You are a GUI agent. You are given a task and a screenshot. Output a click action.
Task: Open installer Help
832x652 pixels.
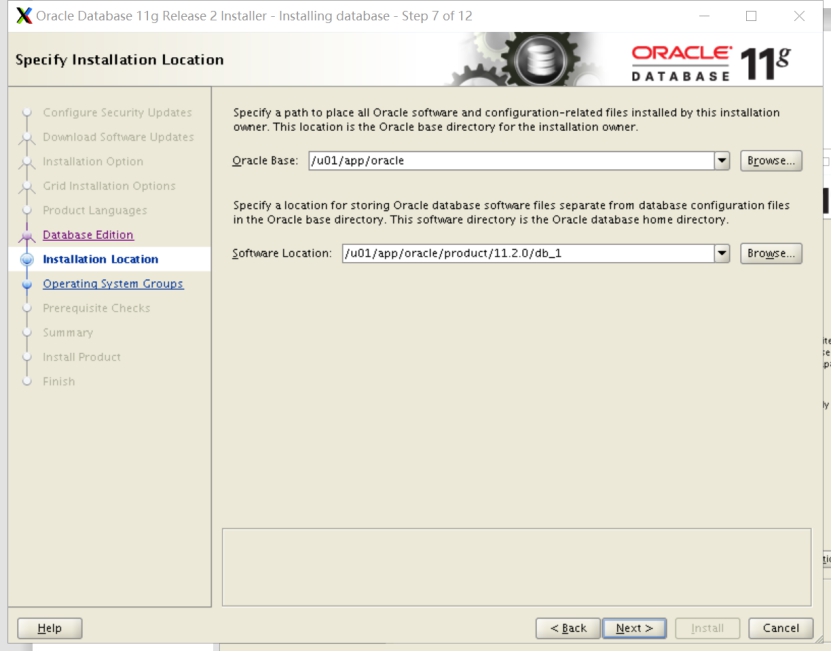coord(49,628)
